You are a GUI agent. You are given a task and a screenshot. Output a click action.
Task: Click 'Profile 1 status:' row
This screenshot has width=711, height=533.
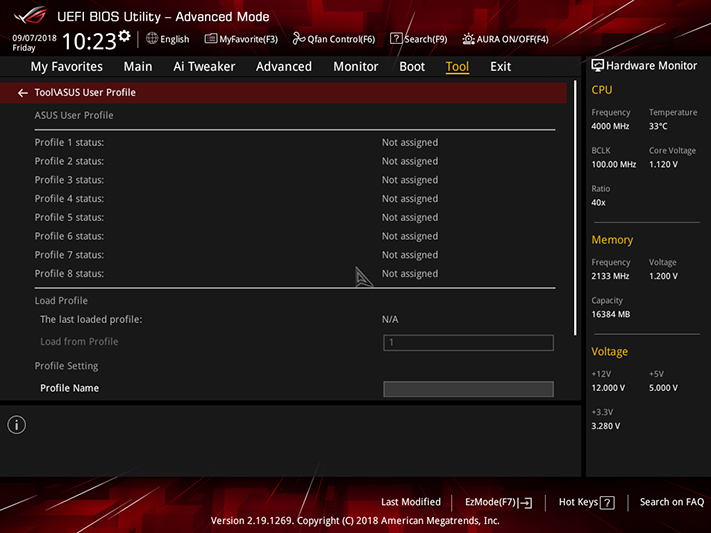point(295,142)
